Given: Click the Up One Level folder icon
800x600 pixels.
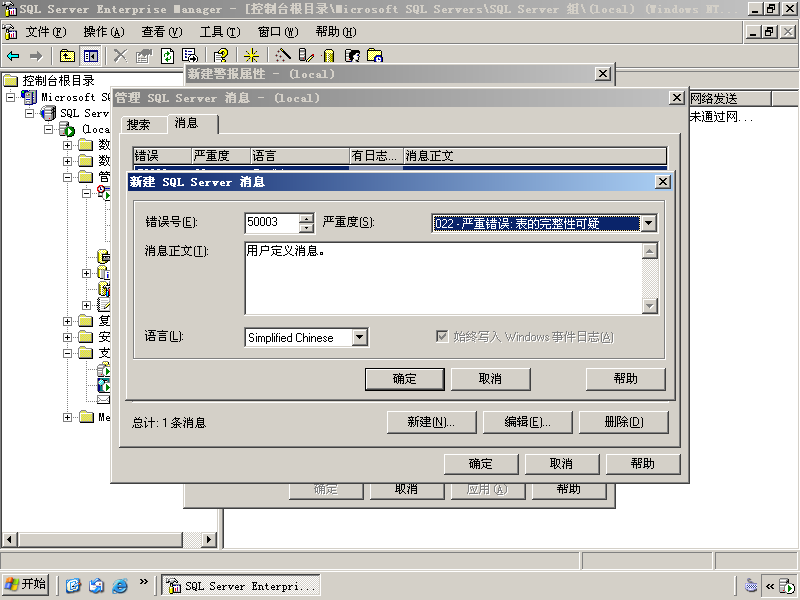Looking at the screenshot, I should pyautogui.click(x=67, y=56).
